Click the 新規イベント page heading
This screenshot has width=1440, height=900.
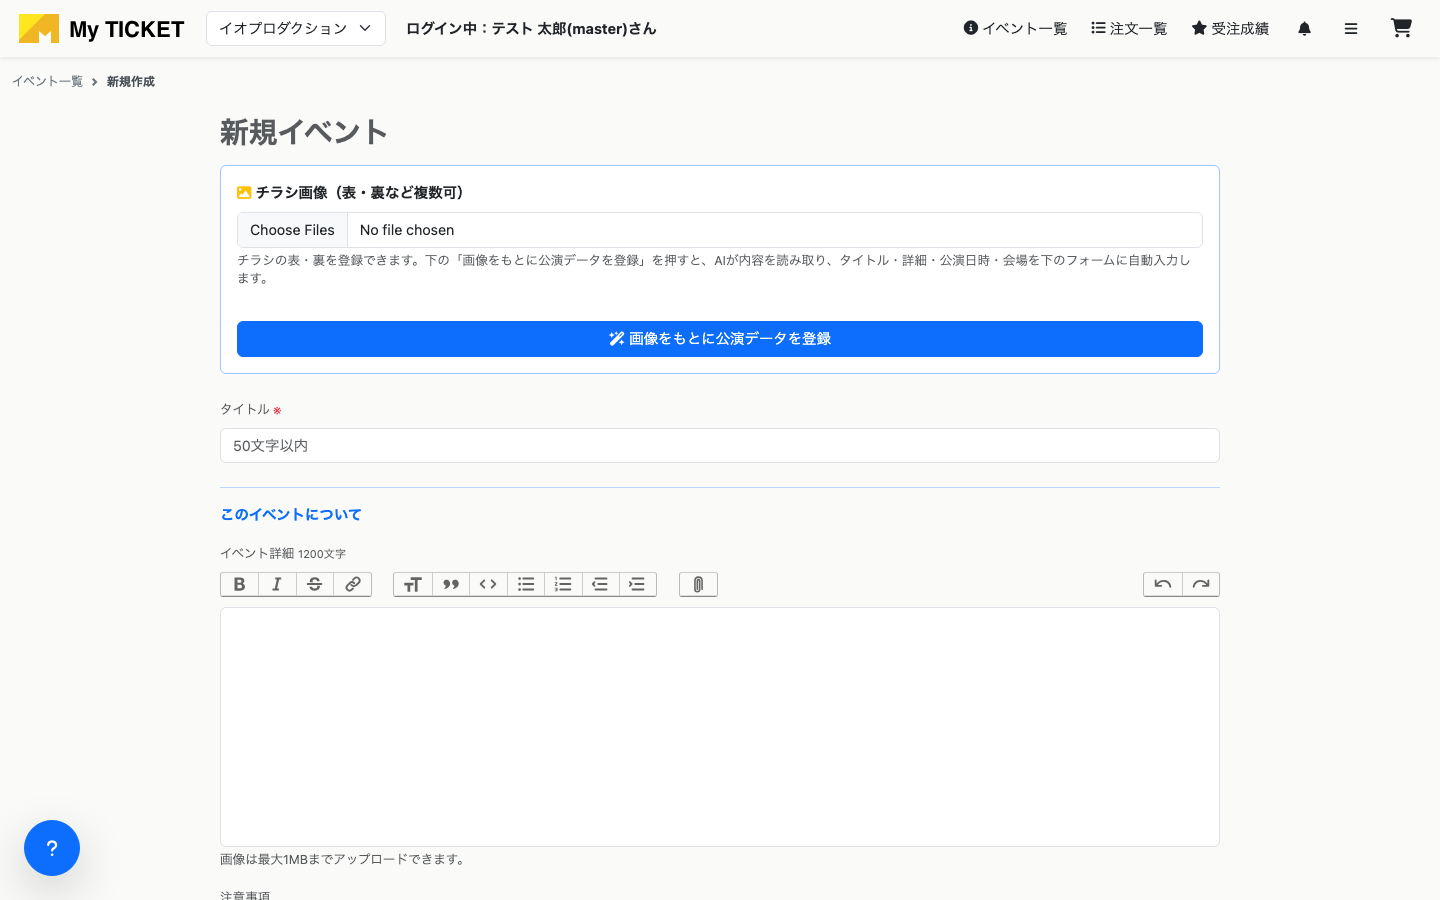click(x=304, y=132)
